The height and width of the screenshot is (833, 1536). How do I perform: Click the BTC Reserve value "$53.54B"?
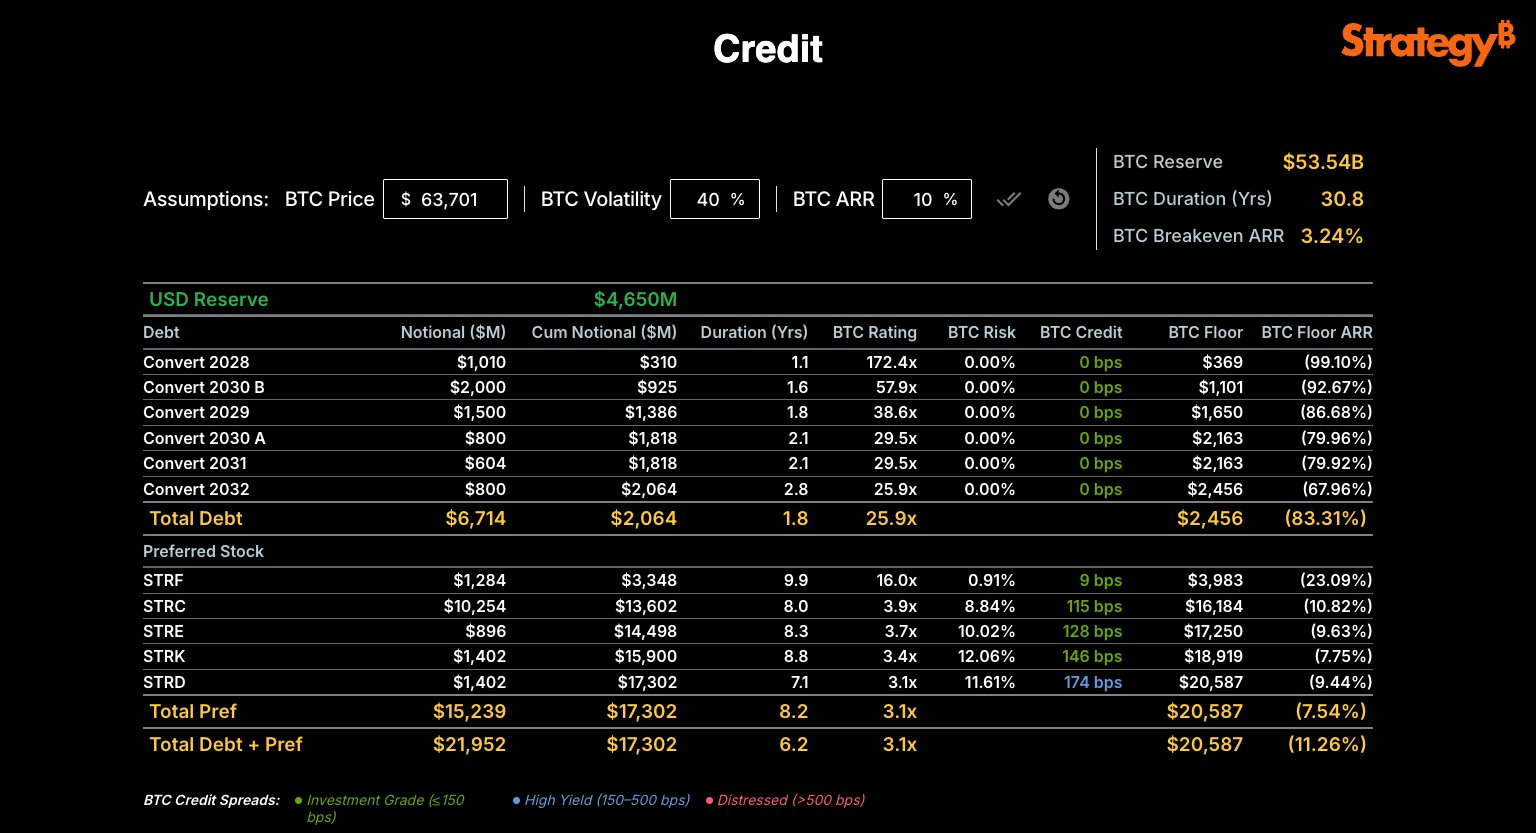[1323, 162]
